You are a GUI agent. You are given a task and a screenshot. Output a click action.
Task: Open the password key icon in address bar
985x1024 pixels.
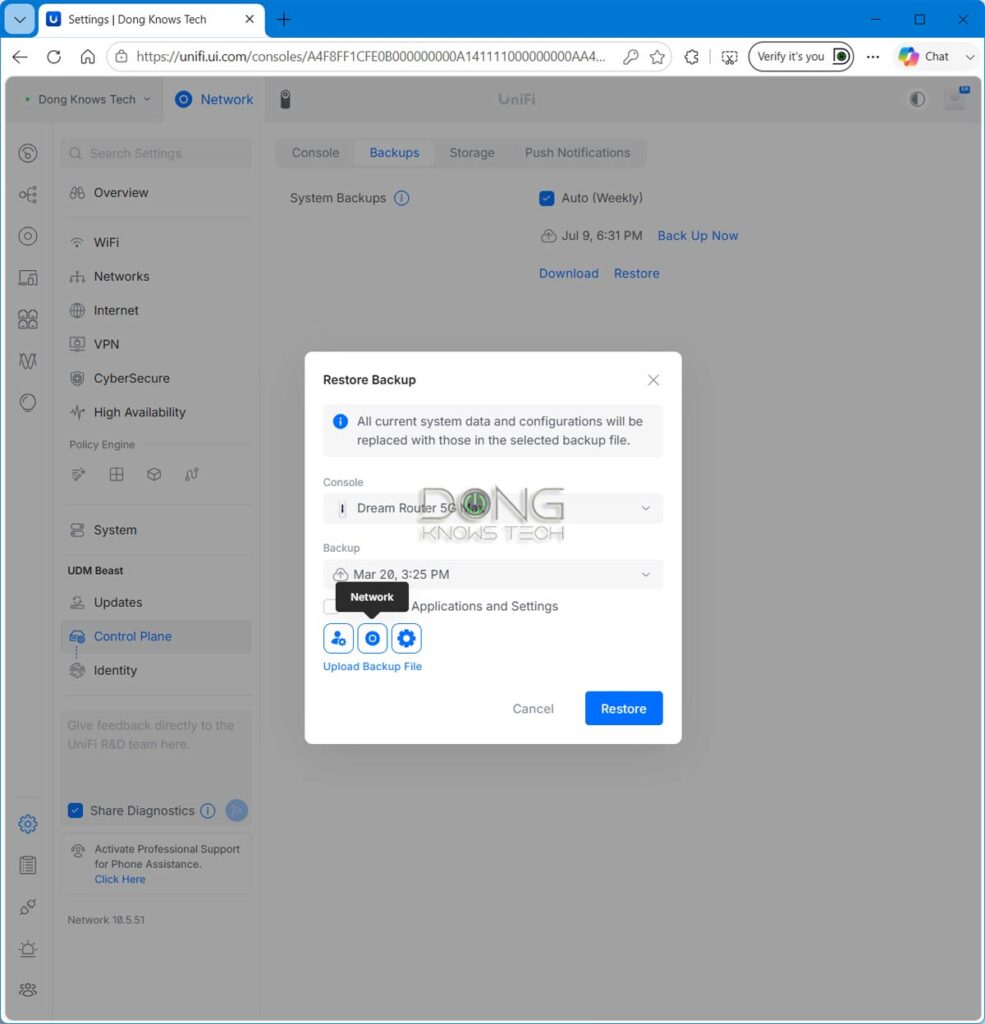point(630,57)
